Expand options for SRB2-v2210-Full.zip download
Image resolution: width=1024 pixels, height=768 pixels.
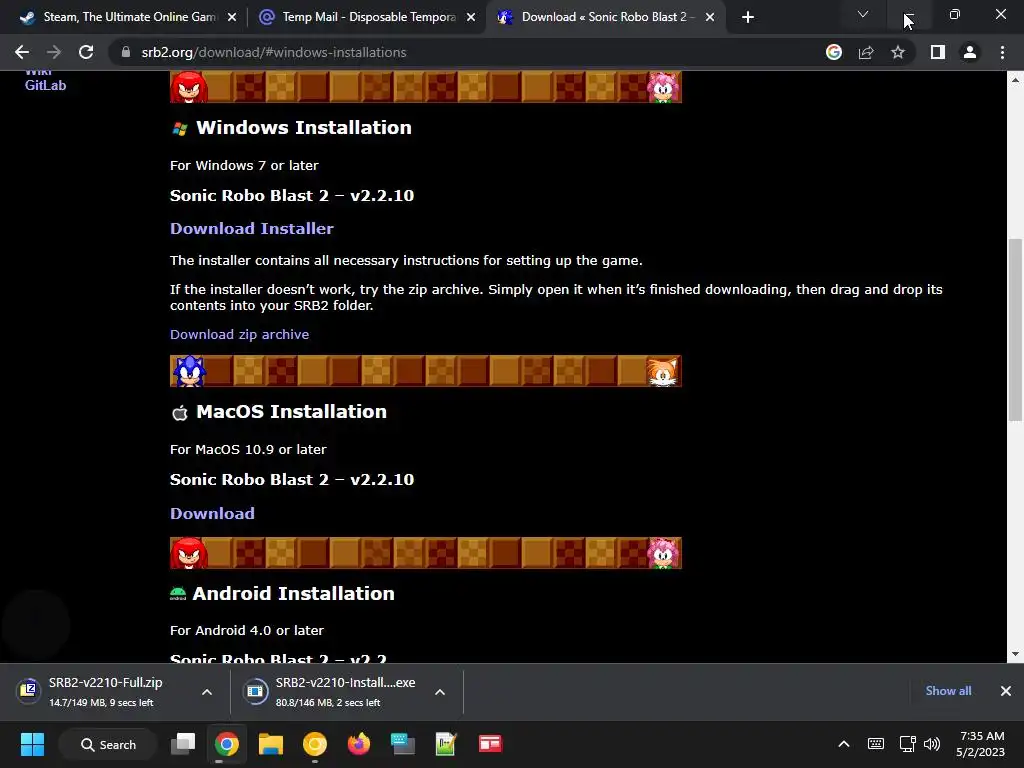(x=207, y=692)
